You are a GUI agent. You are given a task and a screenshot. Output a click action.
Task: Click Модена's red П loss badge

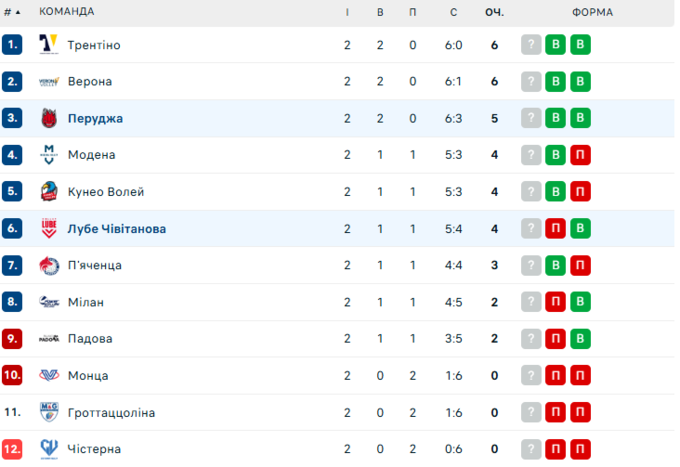pos(581,155)
